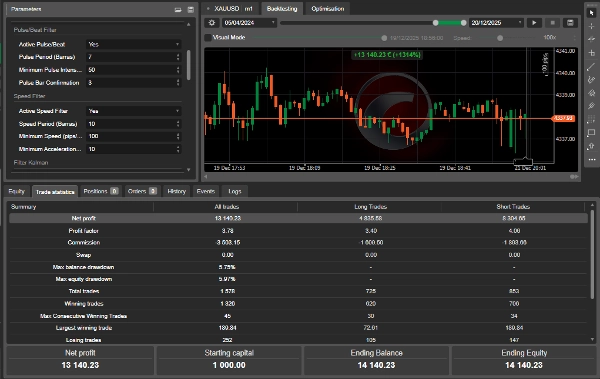
Task: Stop the running backtest
Action: click(552, 23)
